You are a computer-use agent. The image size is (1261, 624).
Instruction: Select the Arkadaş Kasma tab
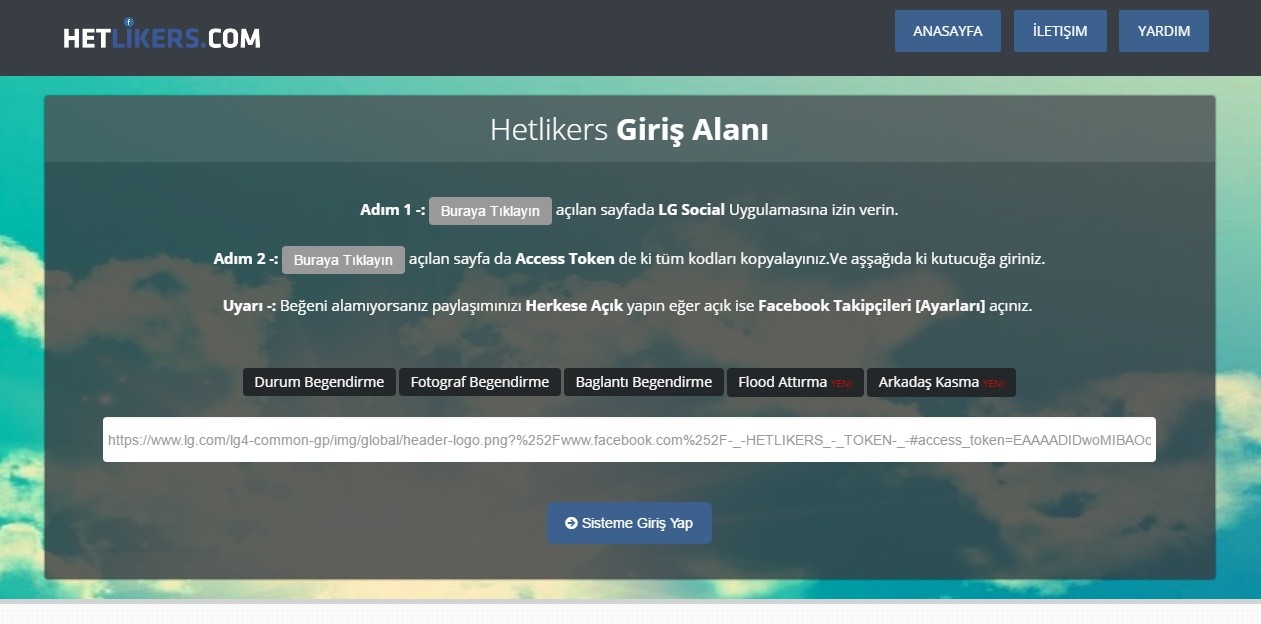[941, 382]
